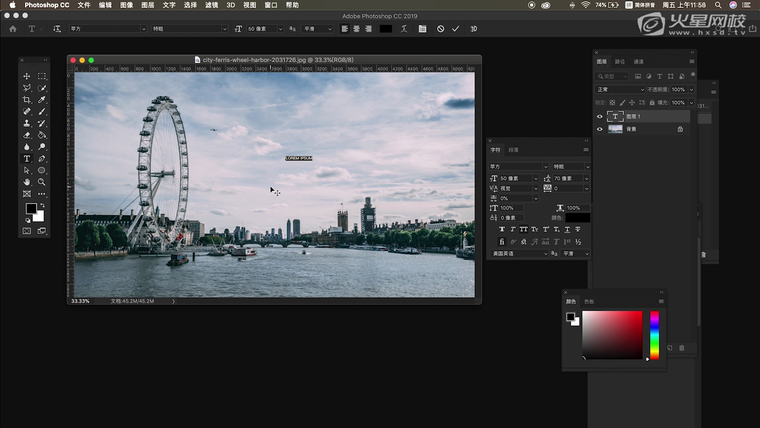Commit text edit with checkmark icon
This screenshot has width=760, height=428.
click(456, 29)
